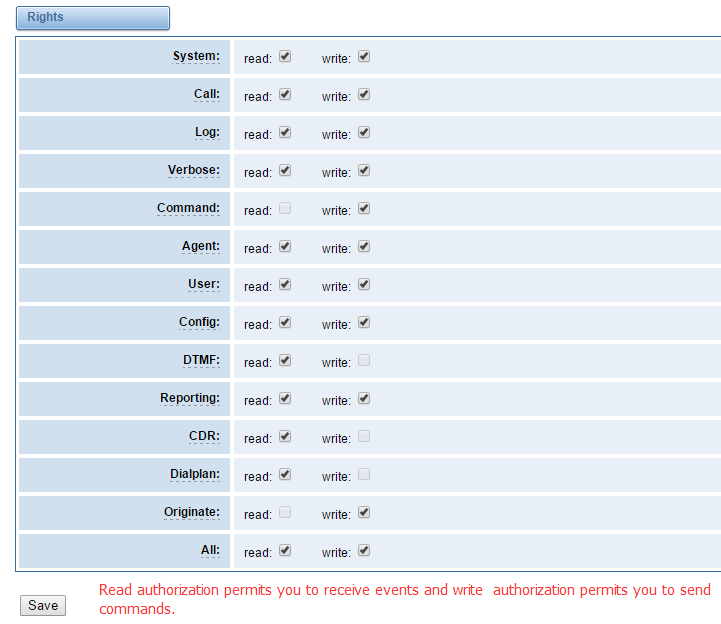The width and height of the screenshot is (721, 624).
Task: Click the Dialplan label
Action: point(195,474)
